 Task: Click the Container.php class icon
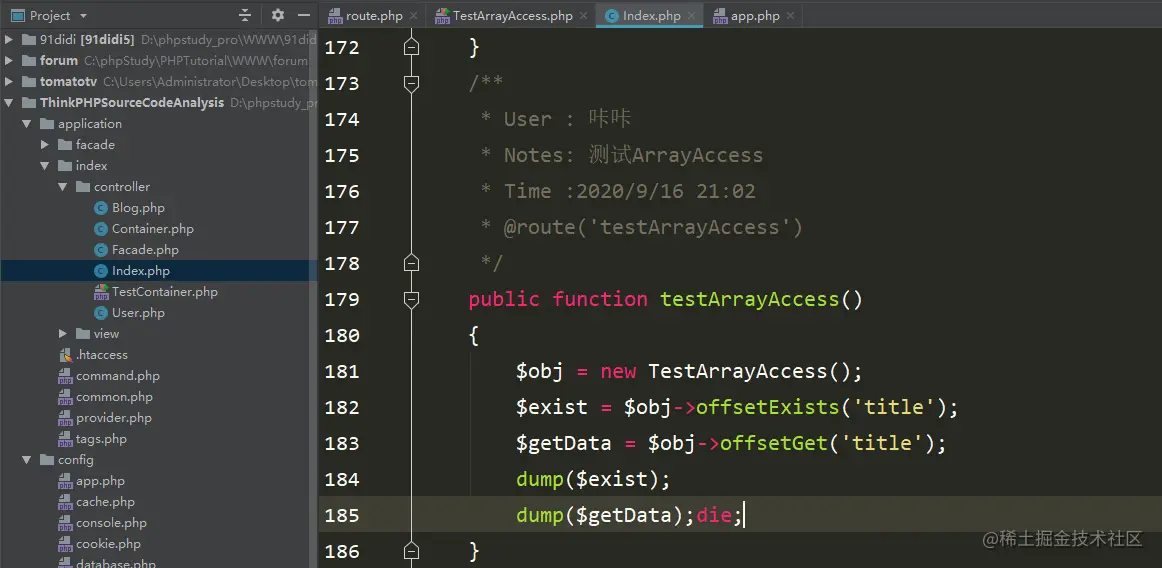point(101,228)
